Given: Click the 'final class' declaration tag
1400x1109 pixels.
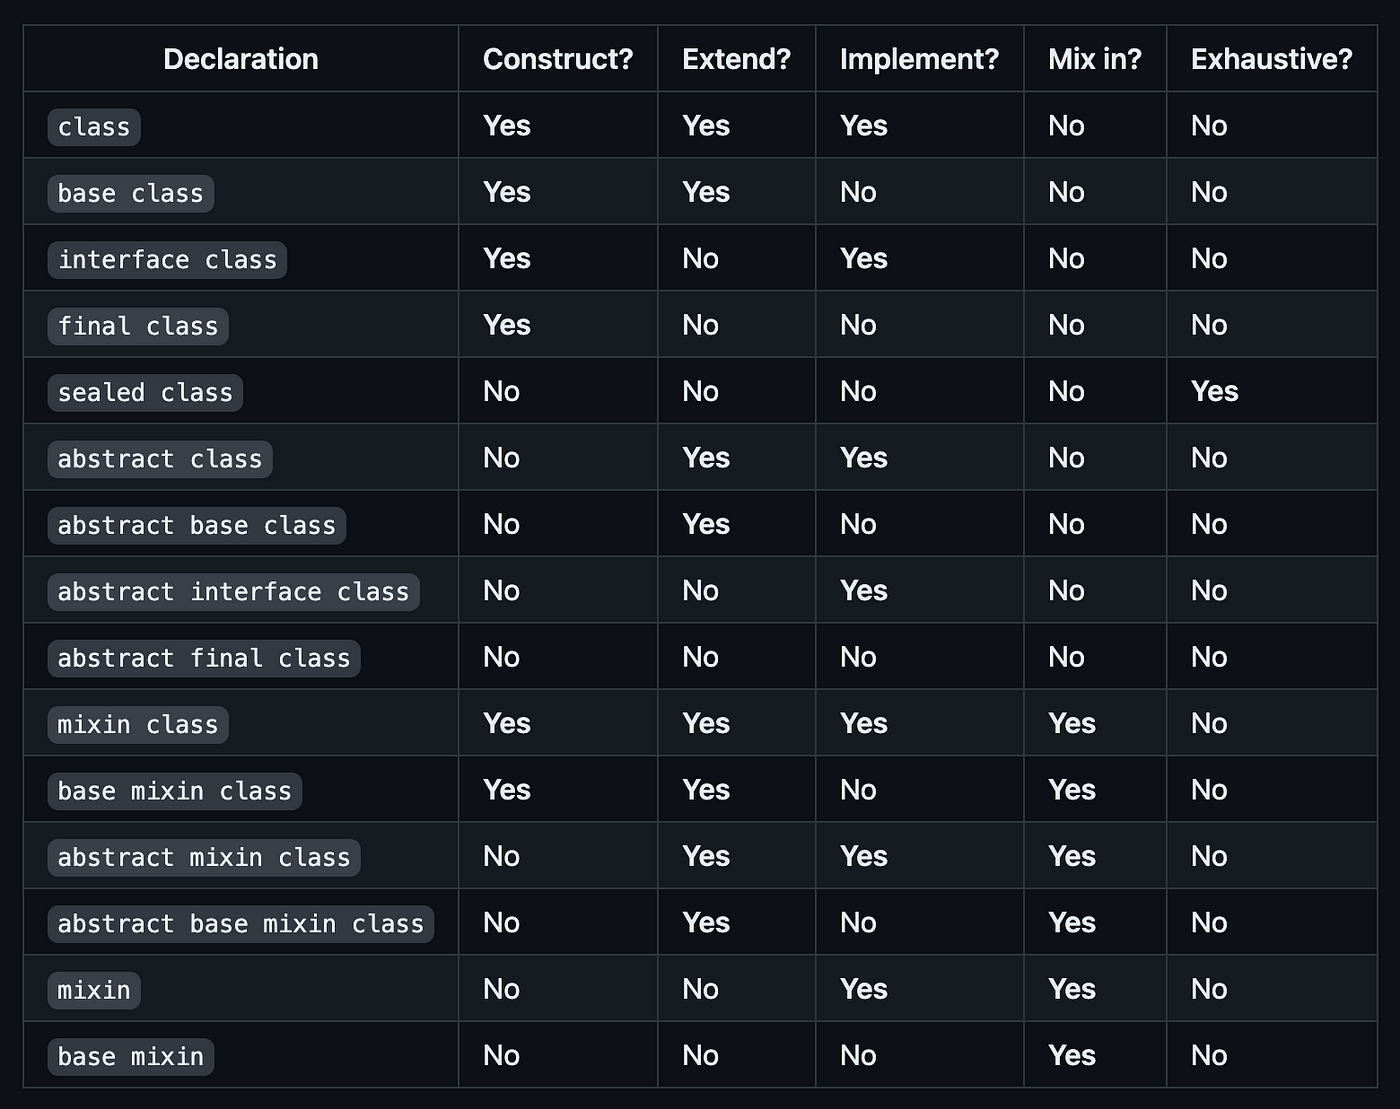Looking at the screenshot, I should 138,326.
